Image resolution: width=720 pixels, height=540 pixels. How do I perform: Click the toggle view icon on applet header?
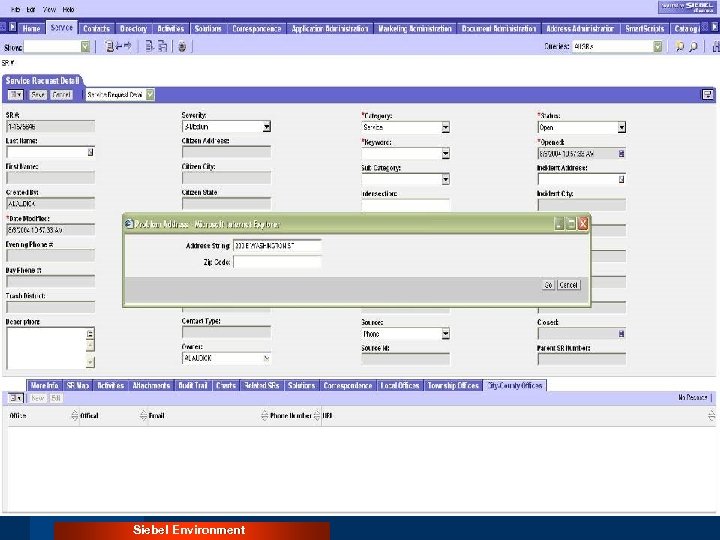(708, 95)
